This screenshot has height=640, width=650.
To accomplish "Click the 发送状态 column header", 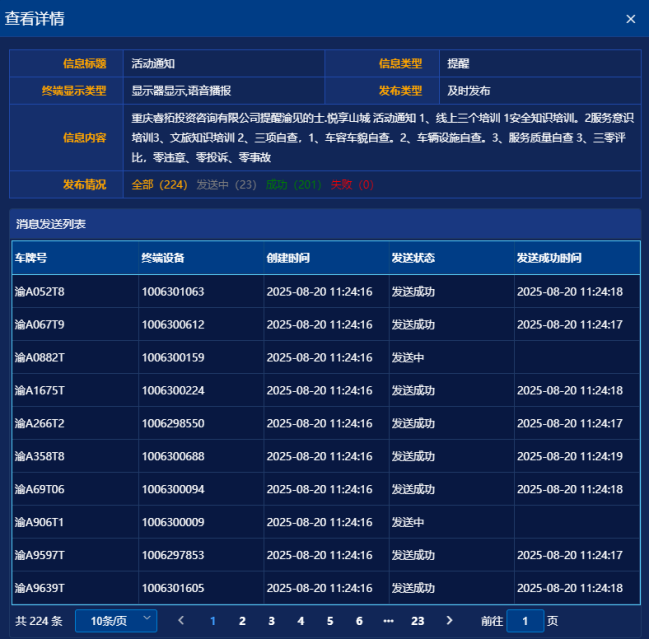I will pos(413,258).
